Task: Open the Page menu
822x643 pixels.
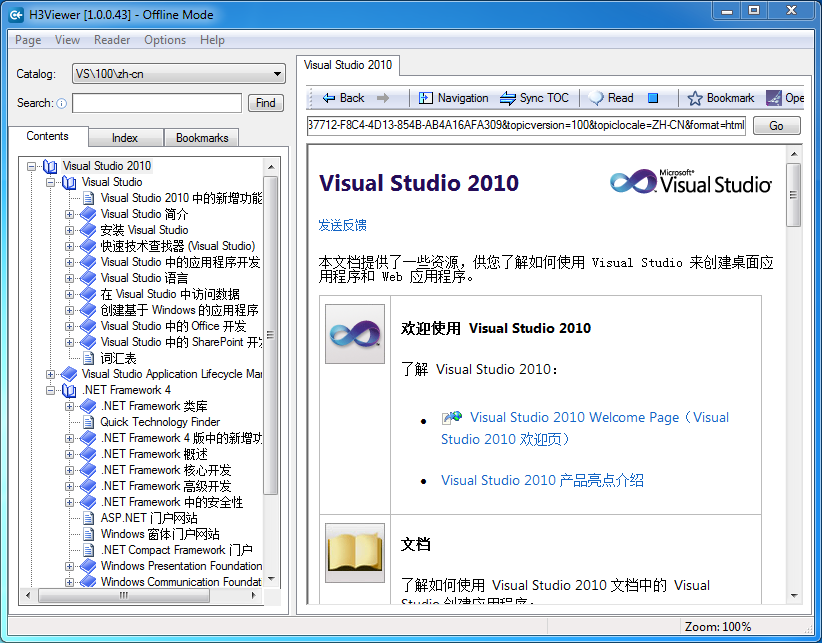Action: coord(28,40)
